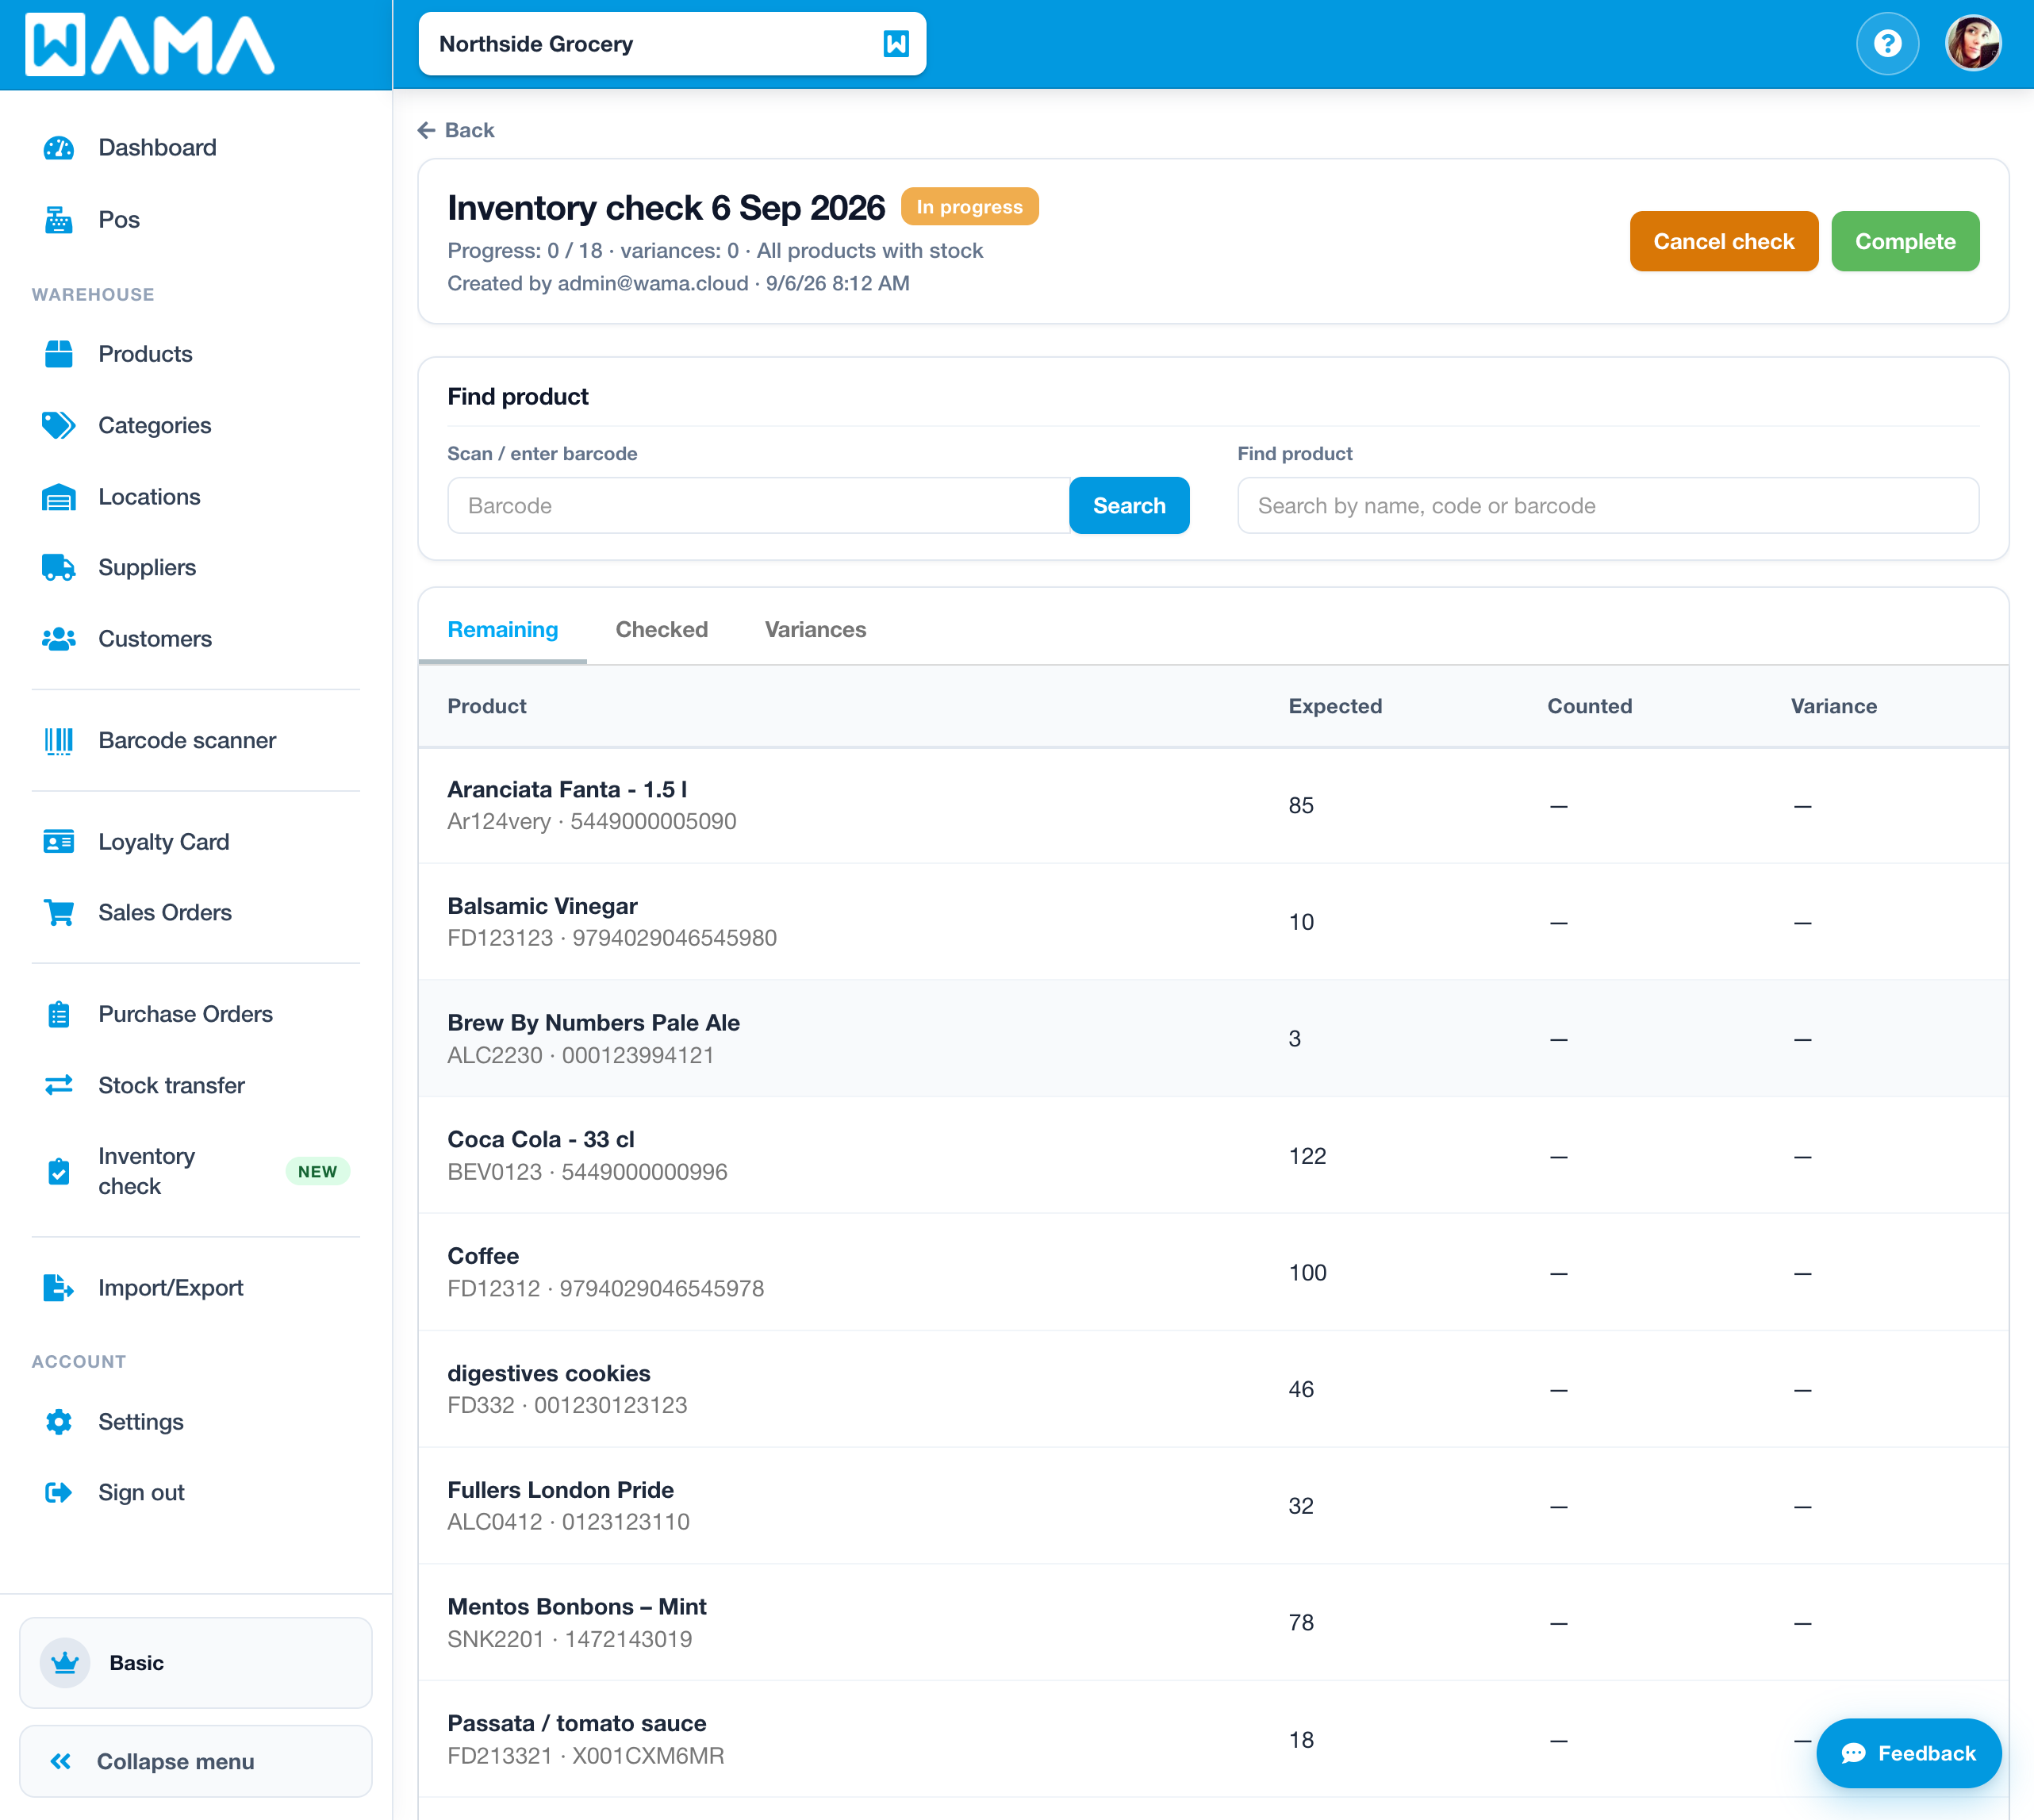Click the Import/Export file icon
Image resolution: width=2034 pixels, height=1820 pixels.
(x=59, y=1288)
